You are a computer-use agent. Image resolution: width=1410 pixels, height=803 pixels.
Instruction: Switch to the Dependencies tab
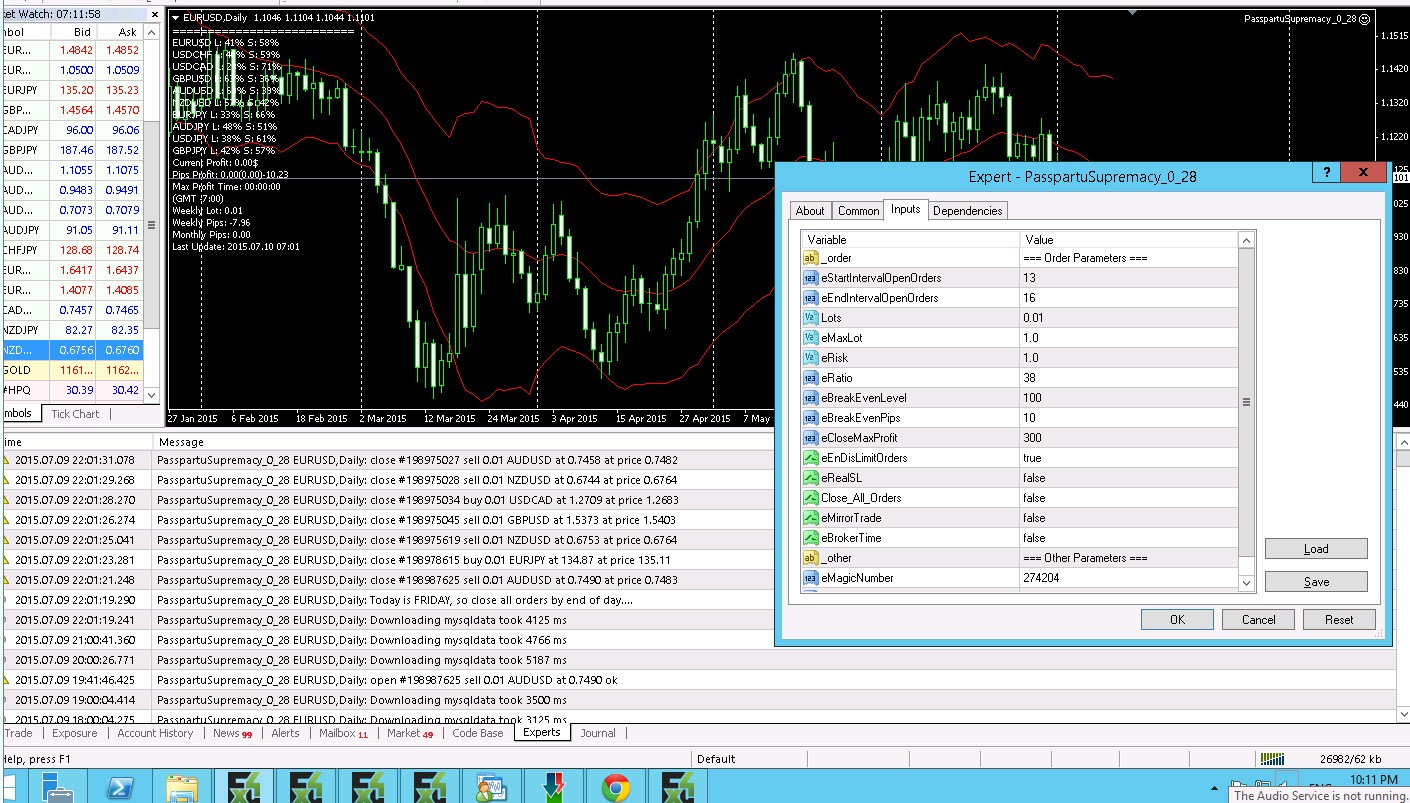click(x=967, y=211)
